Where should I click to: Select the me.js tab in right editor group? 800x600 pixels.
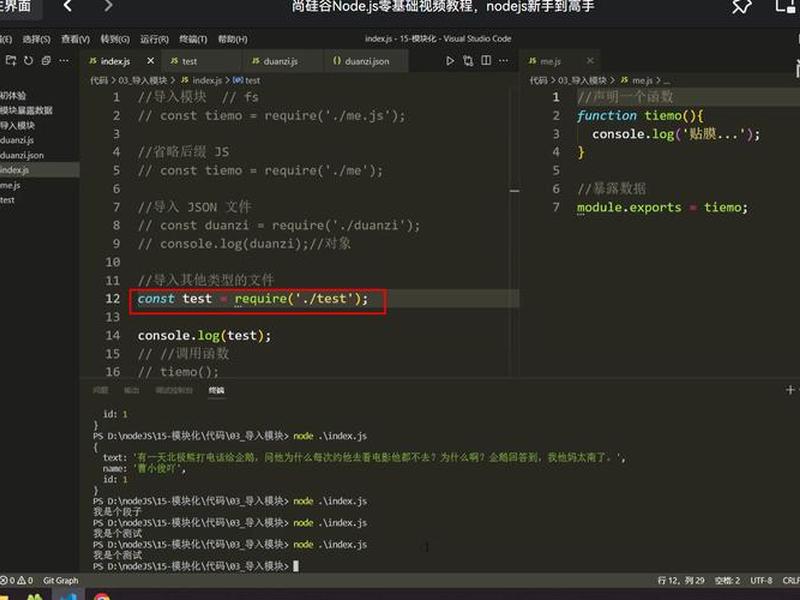click(560, 61)
